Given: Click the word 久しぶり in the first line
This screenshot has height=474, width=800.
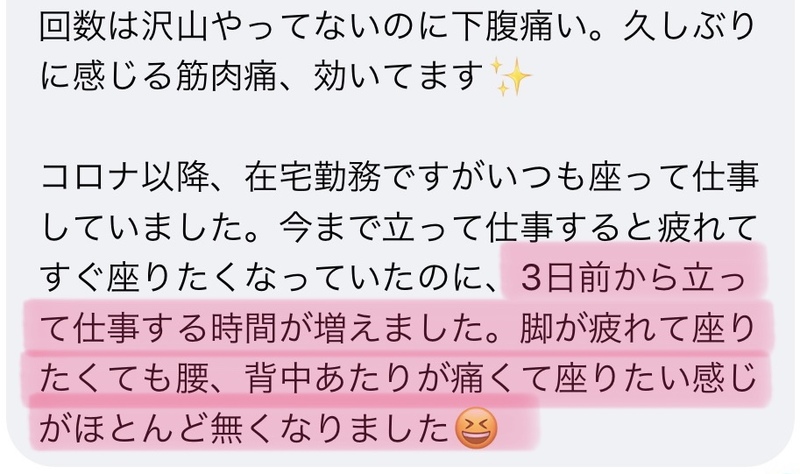Looking at the screenshot, I should (x=689, y=27).
